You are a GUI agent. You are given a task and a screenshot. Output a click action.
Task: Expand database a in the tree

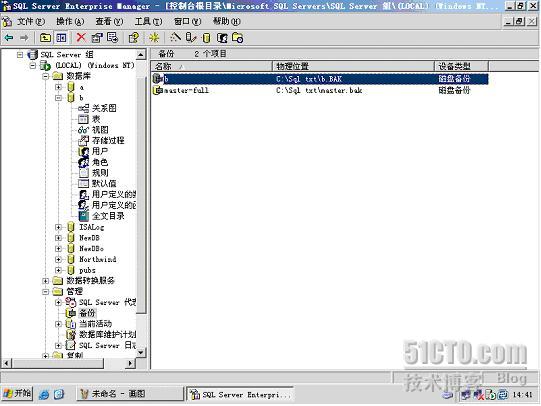click(x=58, y=87)
